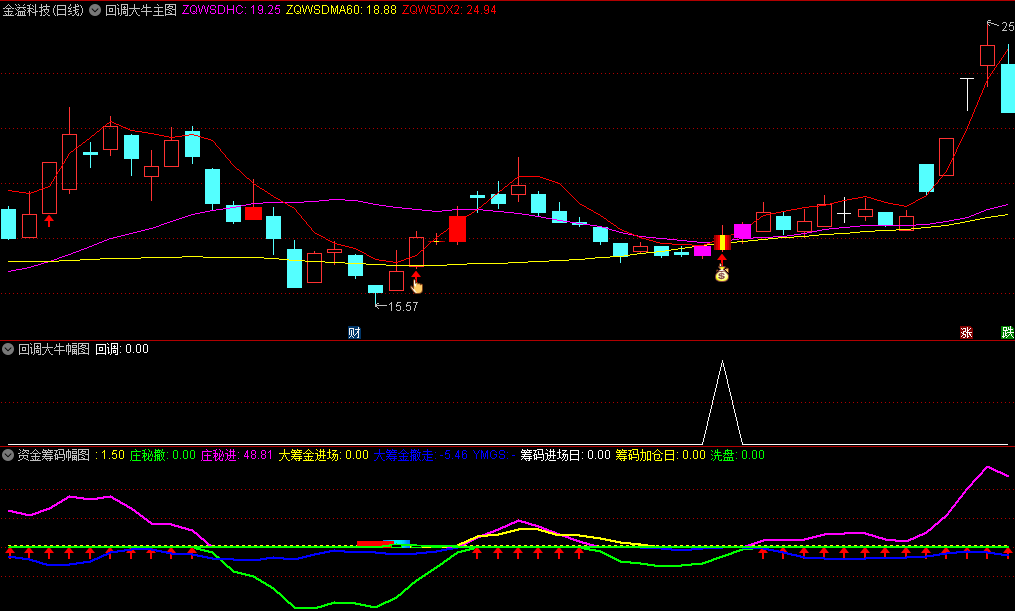The width and height of the screenshot is (1015, 611).
Task: Click the yellow-striped red signal candle
Action: tap(722, 242)
